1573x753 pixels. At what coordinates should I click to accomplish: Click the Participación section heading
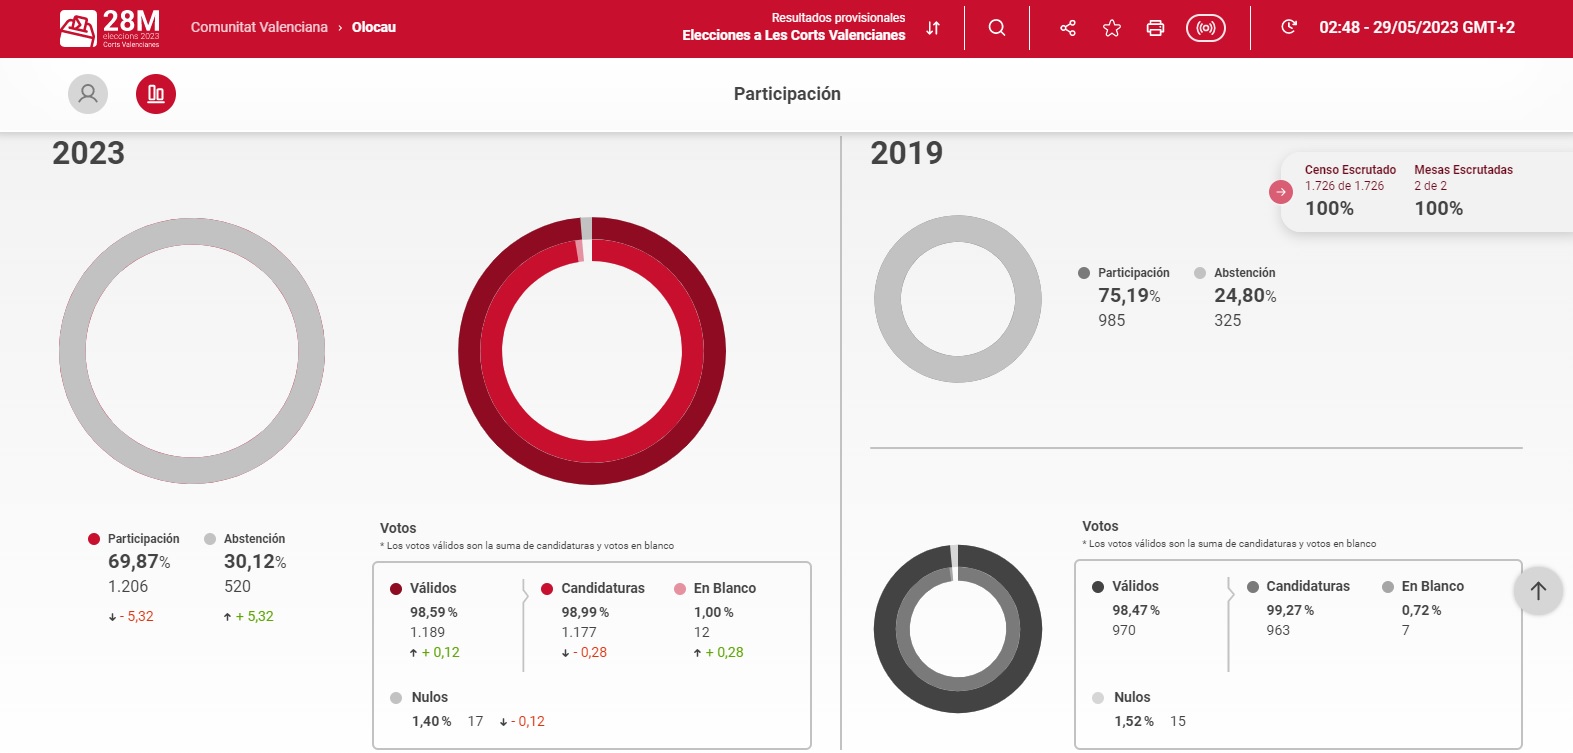click(x=787, y=94)
